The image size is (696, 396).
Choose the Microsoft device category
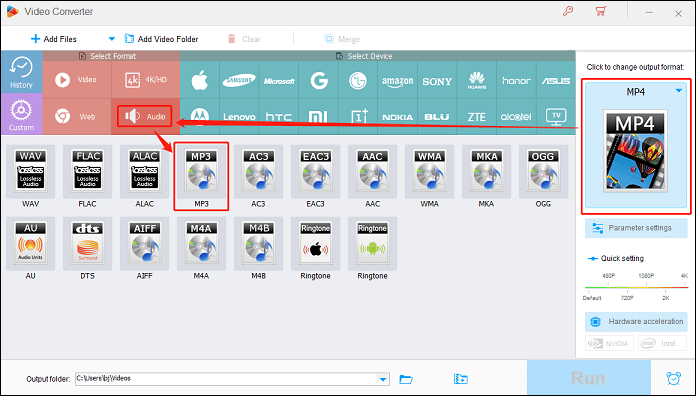pos(279,80)
